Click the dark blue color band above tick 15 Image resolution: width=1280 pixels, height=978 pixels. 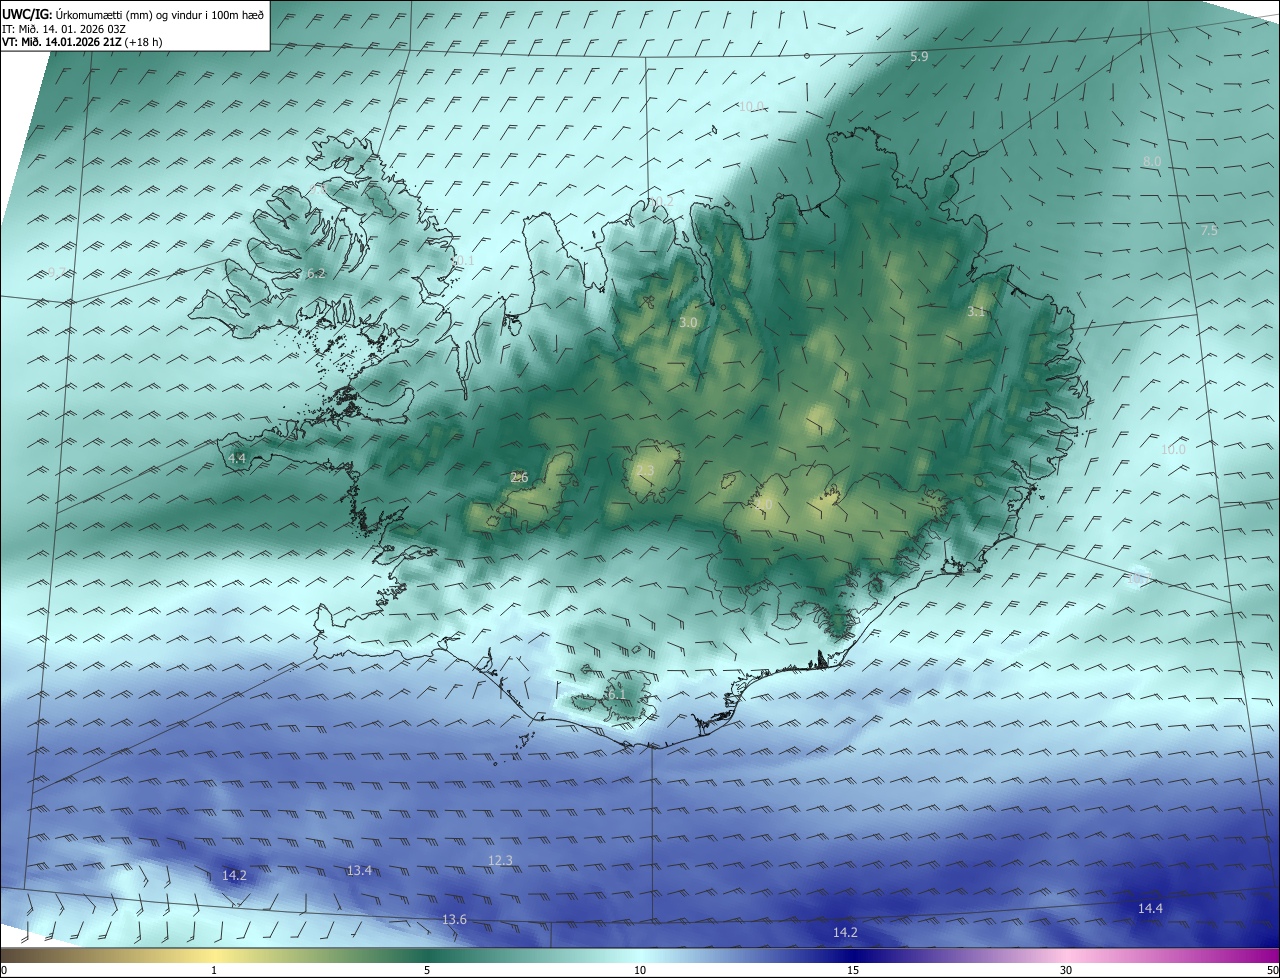[x=853, y=955]
